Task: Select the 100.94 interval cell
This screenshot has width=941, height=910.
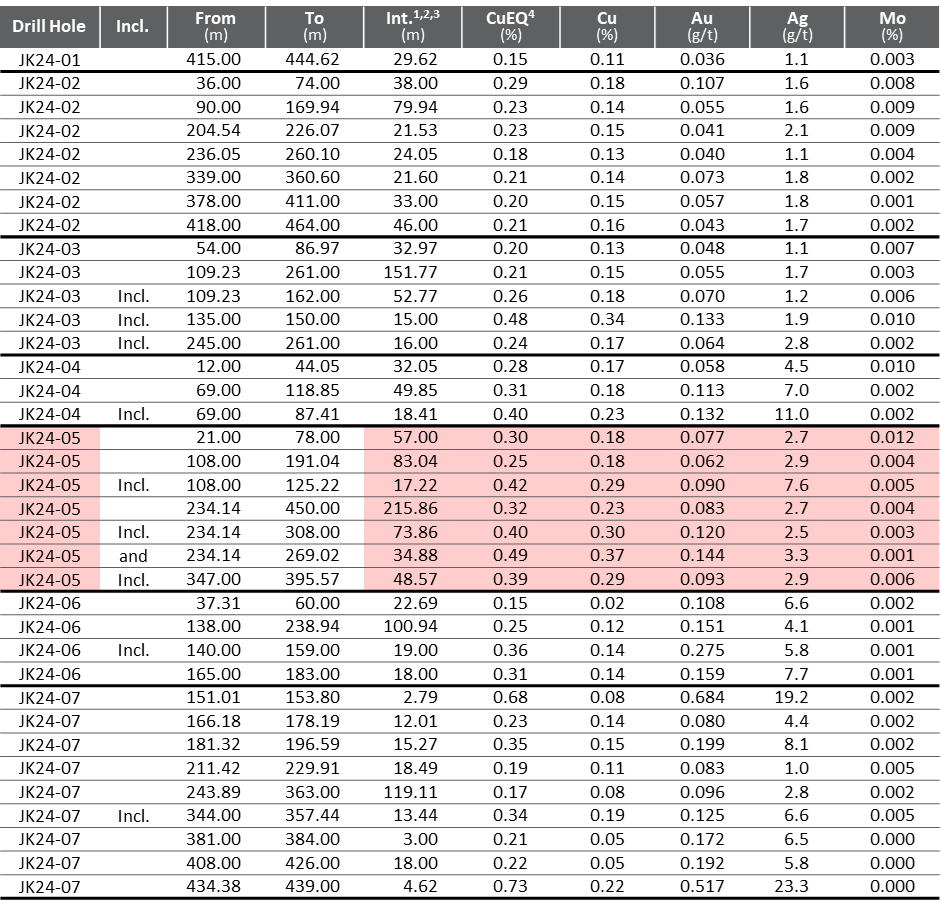Action: (x=412, y=627)
